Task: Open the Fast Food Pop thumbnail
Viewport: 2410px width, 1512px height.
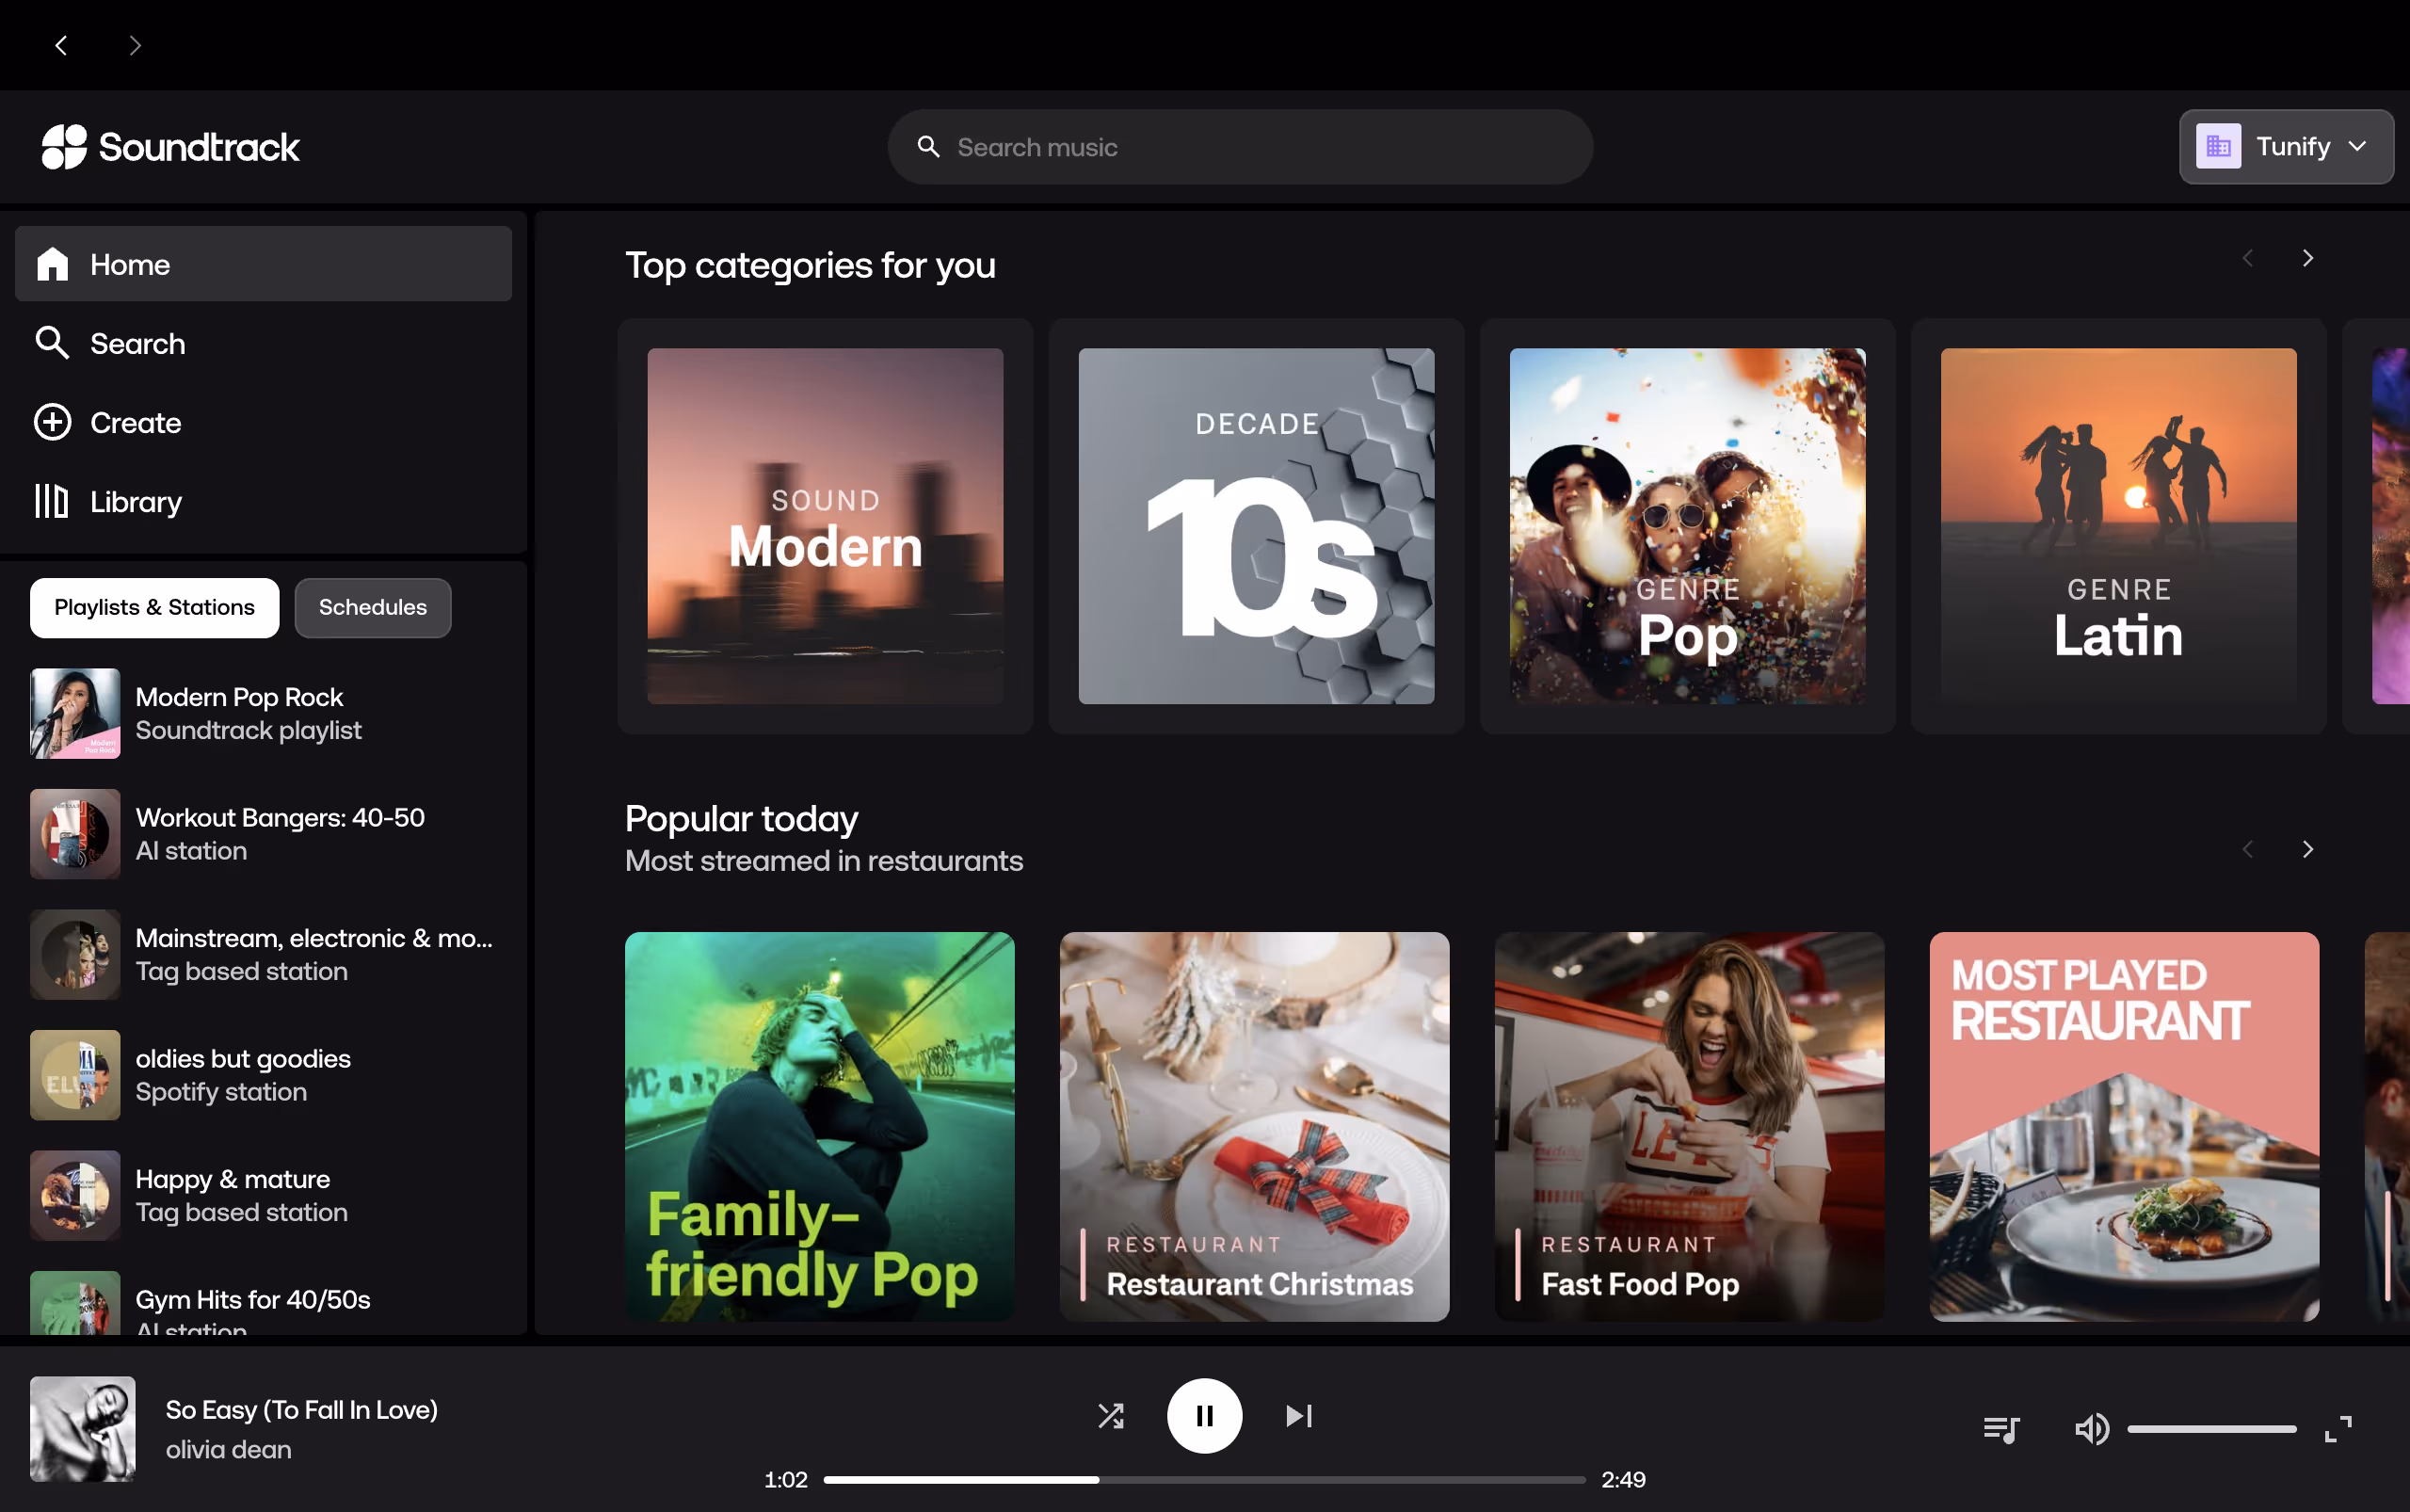Action: (1689, 1126)
